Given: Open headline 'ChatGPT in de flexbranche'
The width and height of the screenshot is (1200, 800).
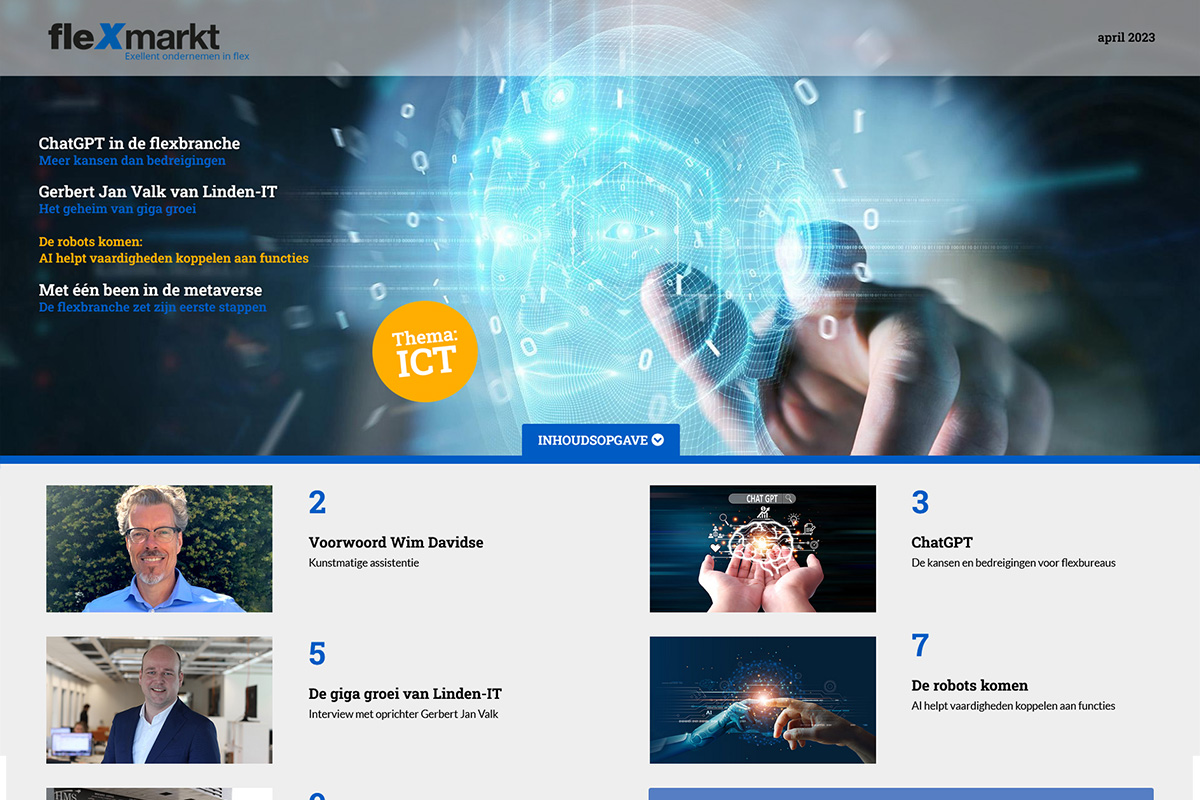Looking at the screenshot, I should click(x=139, y=143).
